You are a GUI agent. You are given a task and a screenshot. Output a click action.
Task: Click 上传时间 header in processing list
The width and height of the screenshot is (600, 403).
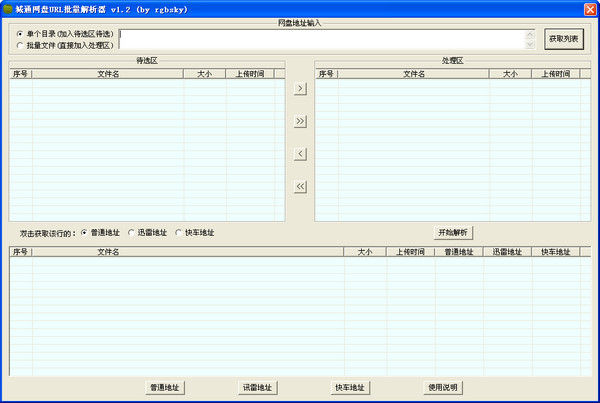tap(556, 74)
